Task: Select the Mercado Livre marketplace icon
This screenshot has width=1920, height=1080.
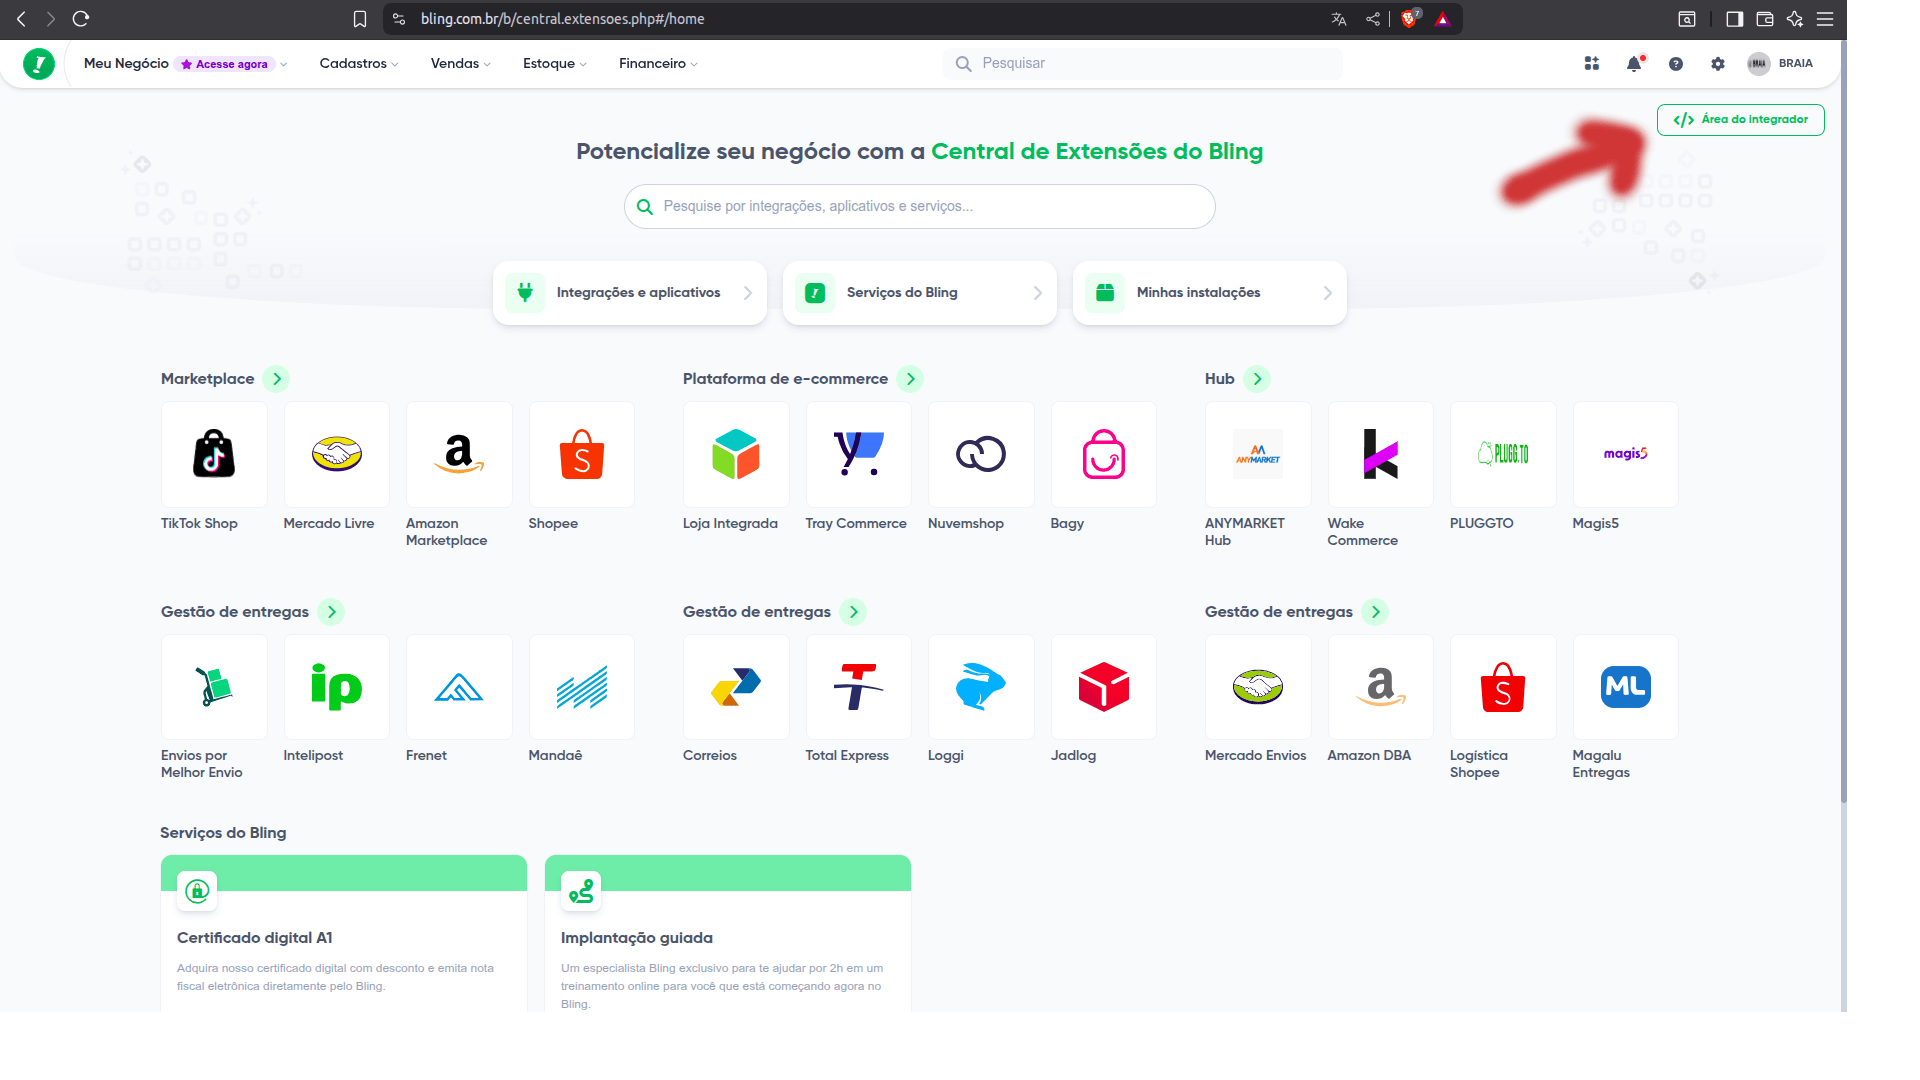Action: click(x=336, y=454)
